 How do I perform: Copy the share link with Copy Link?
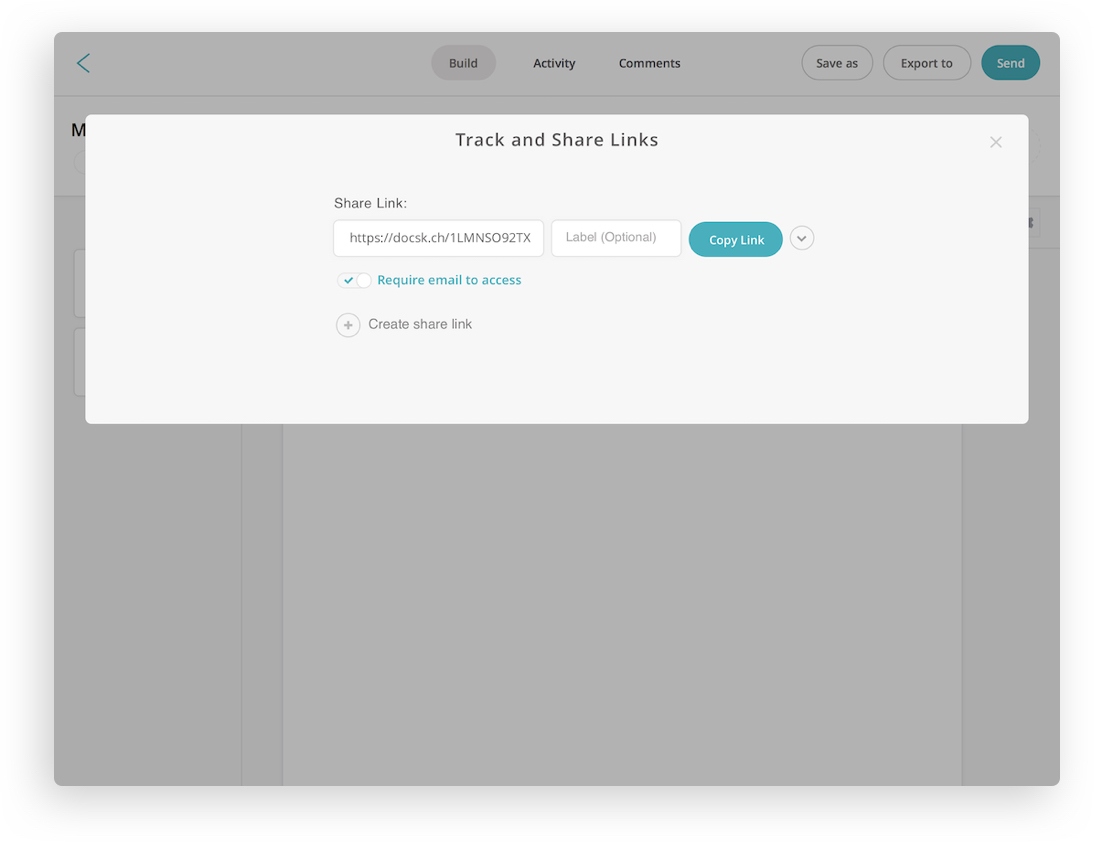(735, 239)
